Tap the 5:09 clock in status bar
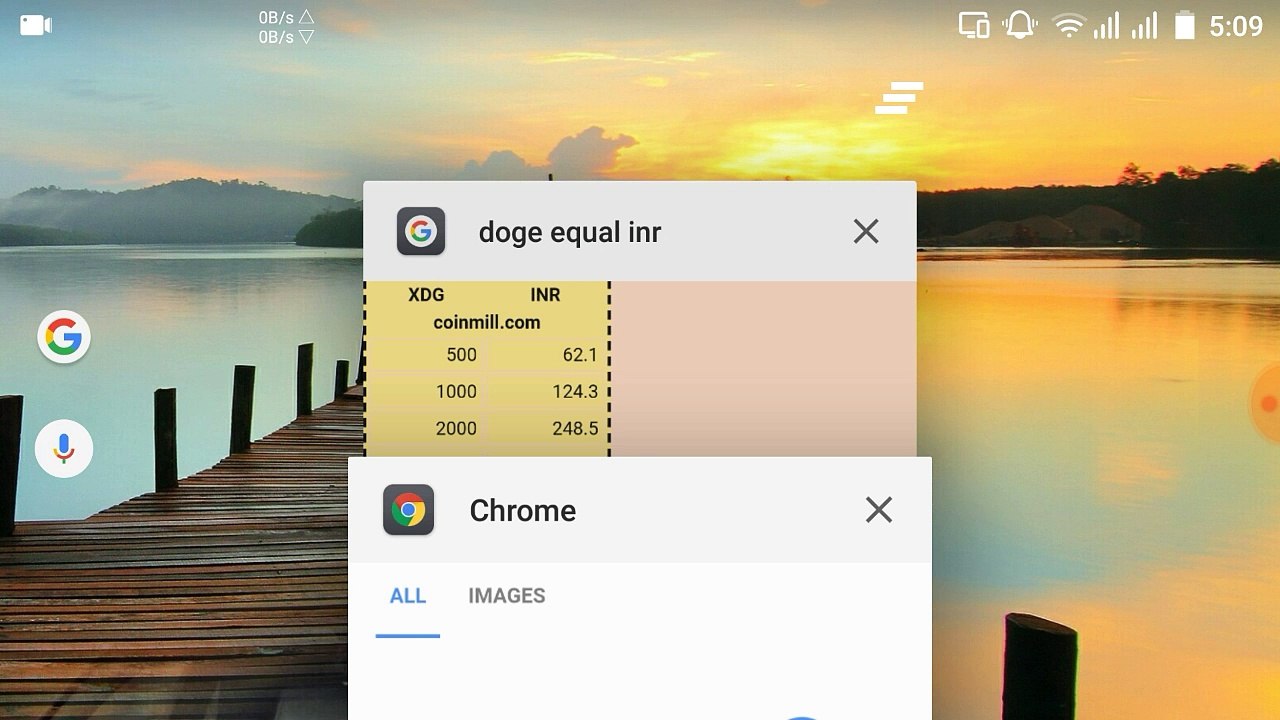This screenshot has height=720, width=1280. click(x=1236, y=26)
